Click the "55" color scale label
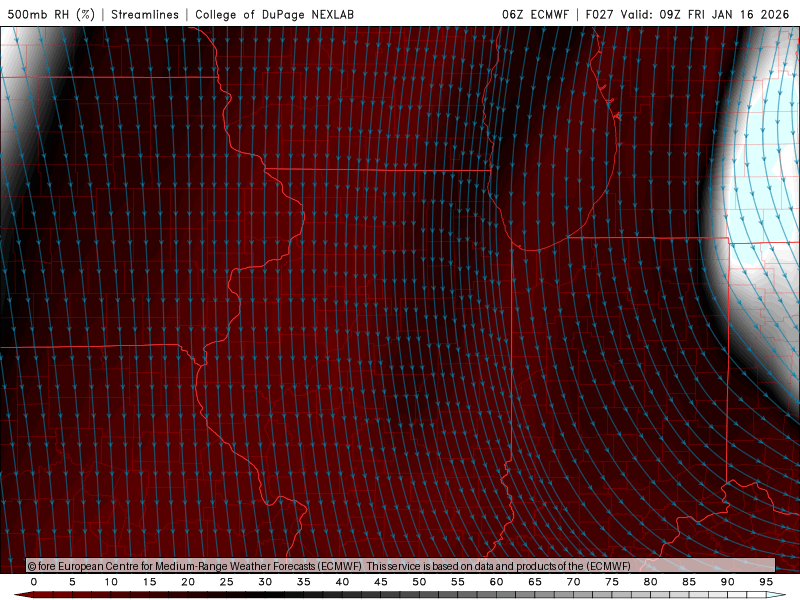Viewport: 800px width, 600px height. 458,582
